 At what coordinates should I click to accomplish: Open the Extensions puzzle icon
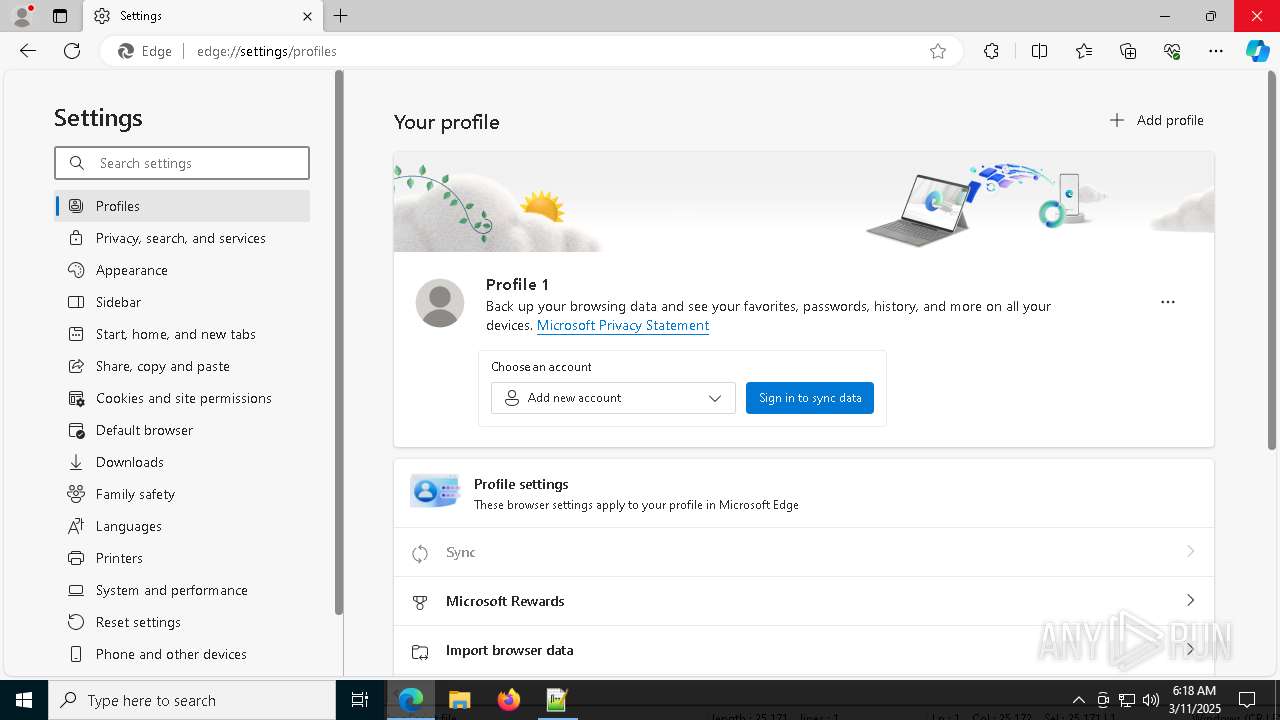point(991,51)
